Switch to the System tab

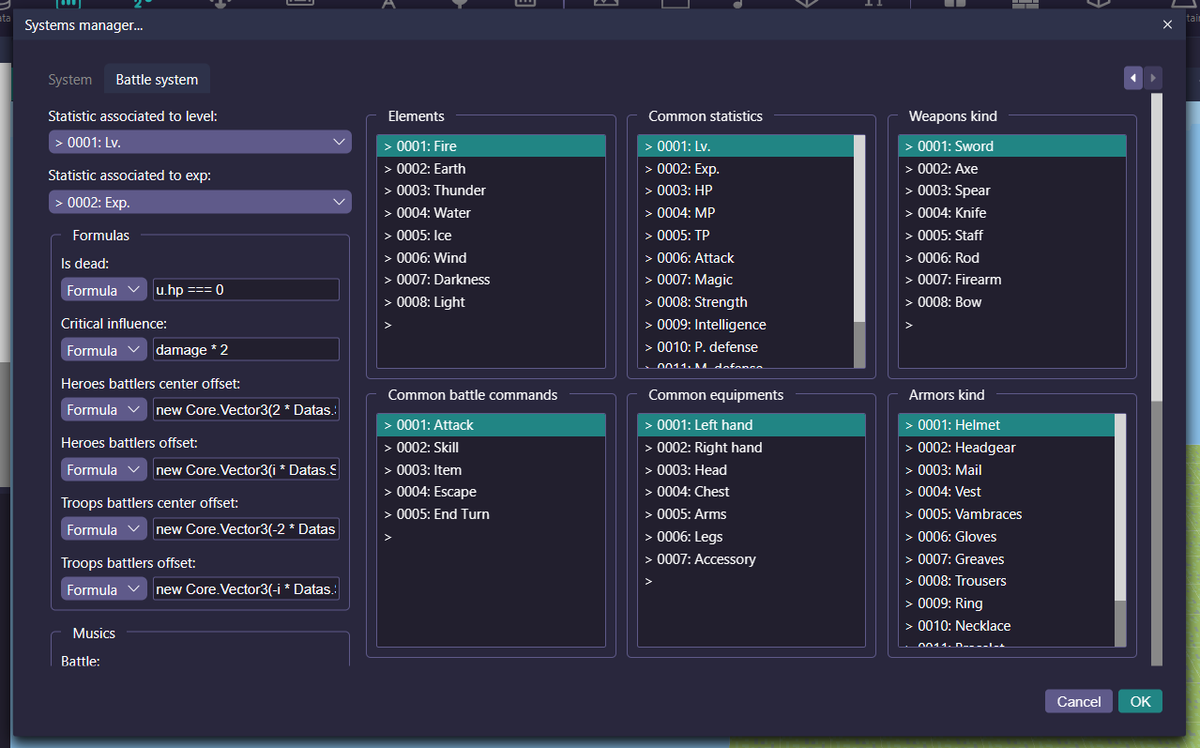coord(70,79)
